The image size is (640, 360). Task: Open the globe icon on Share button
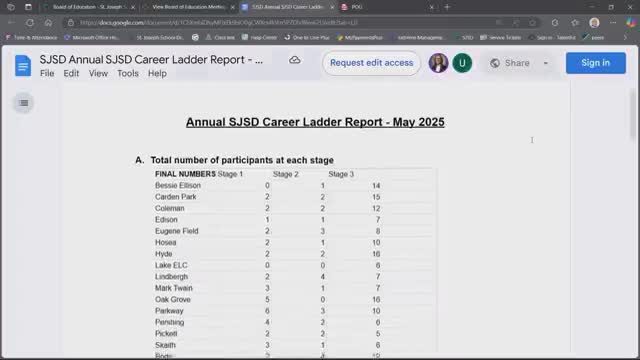tap(495, 63)
